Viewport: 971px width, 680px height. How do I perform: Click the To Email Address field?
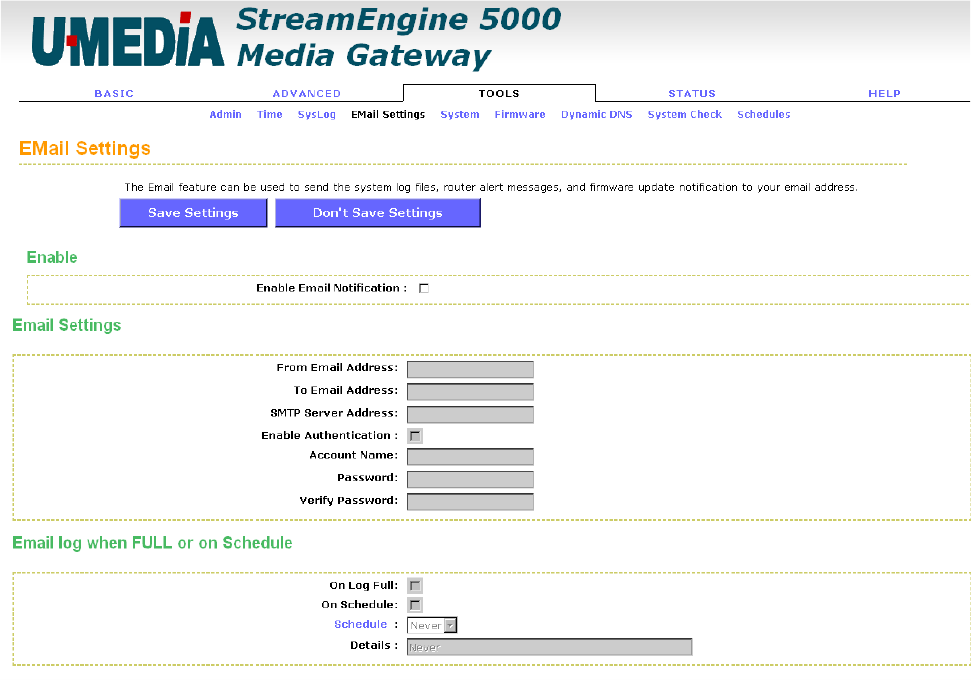pyautogui.click(x=470, y=392)
